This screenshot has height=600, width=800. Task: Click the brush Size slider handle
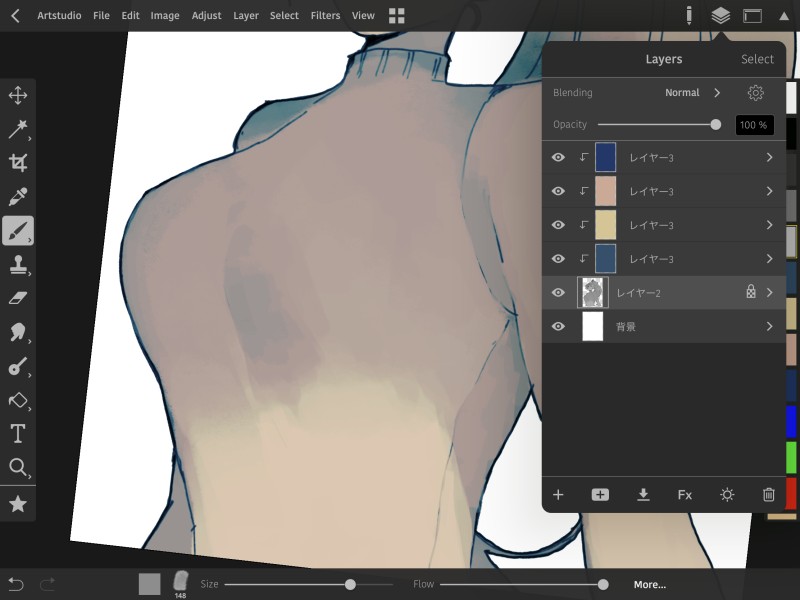(350, 584)
